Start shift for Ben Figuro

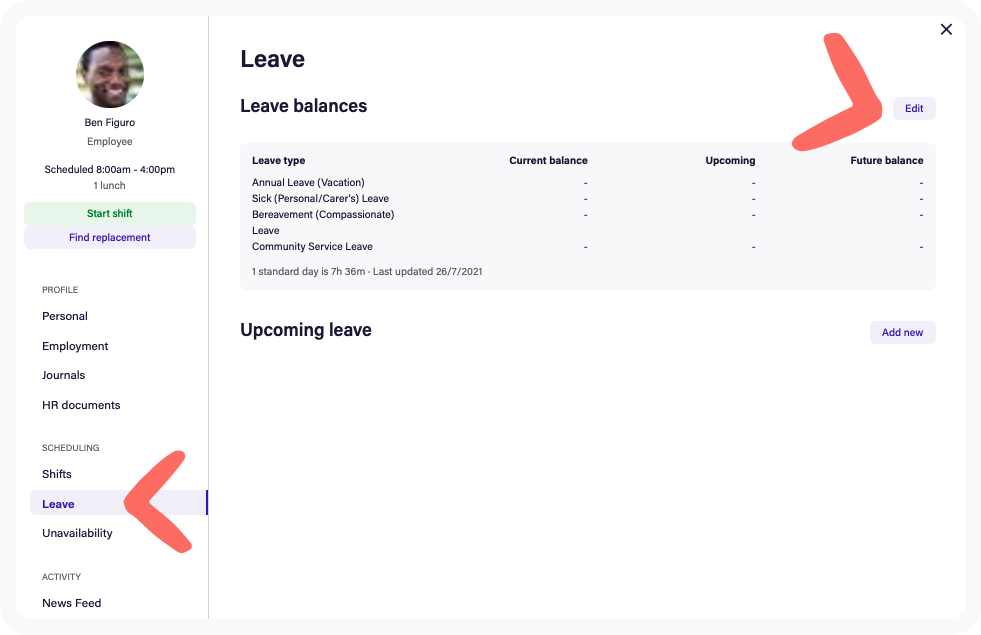click(x=109, y=213)
